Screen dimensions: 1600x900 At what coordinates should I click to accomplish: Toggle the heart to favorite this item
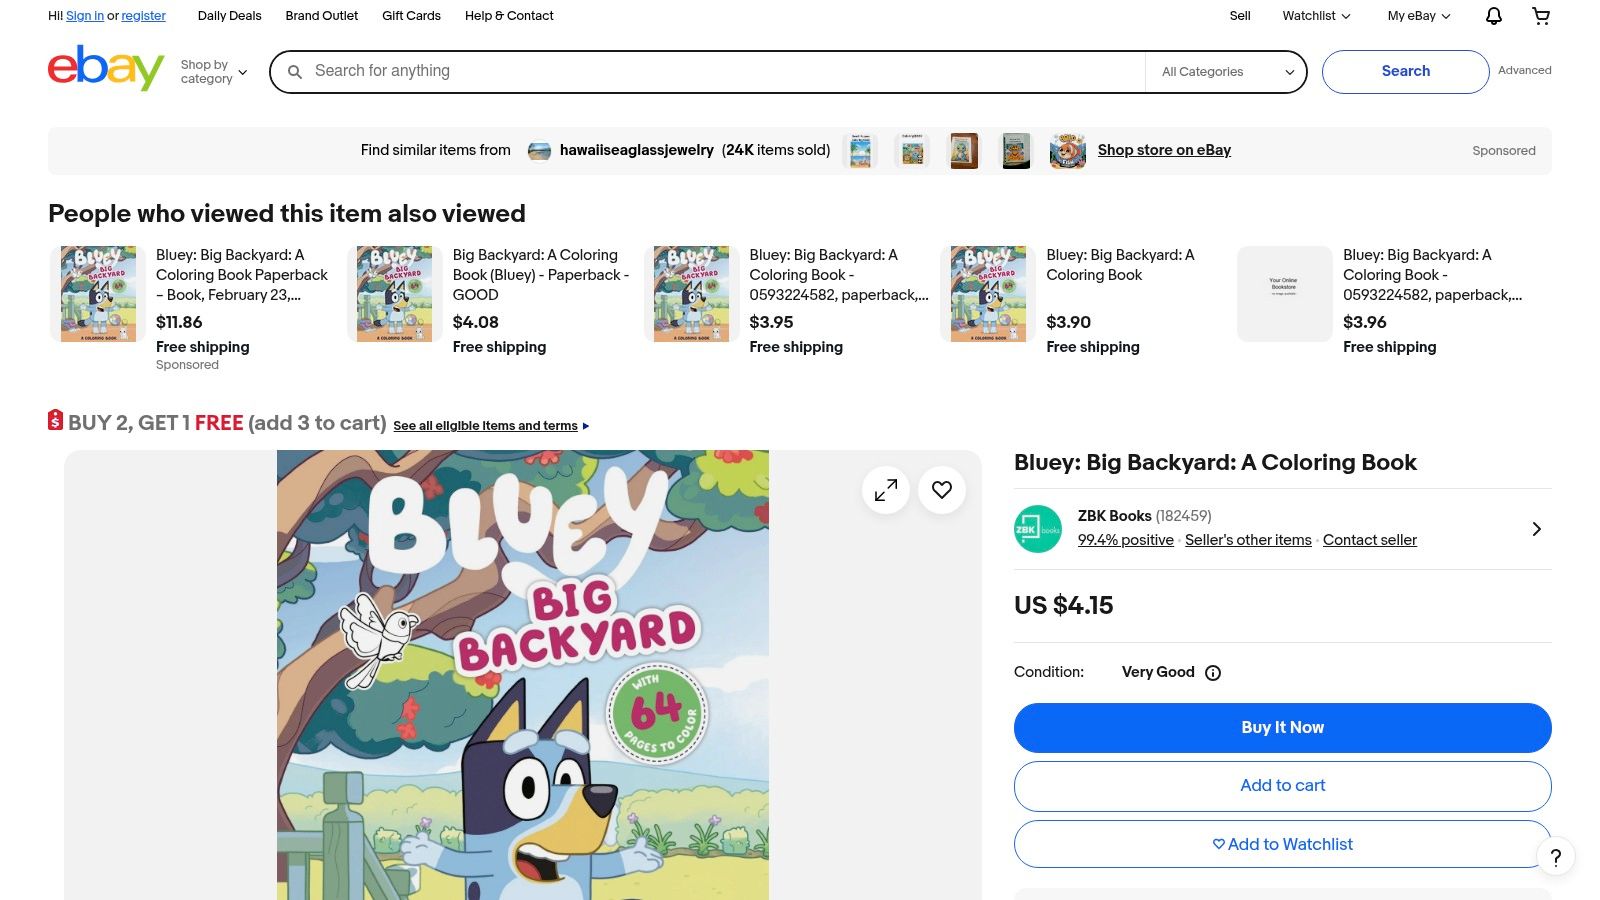pyautogui.click(x=942, y=490)
